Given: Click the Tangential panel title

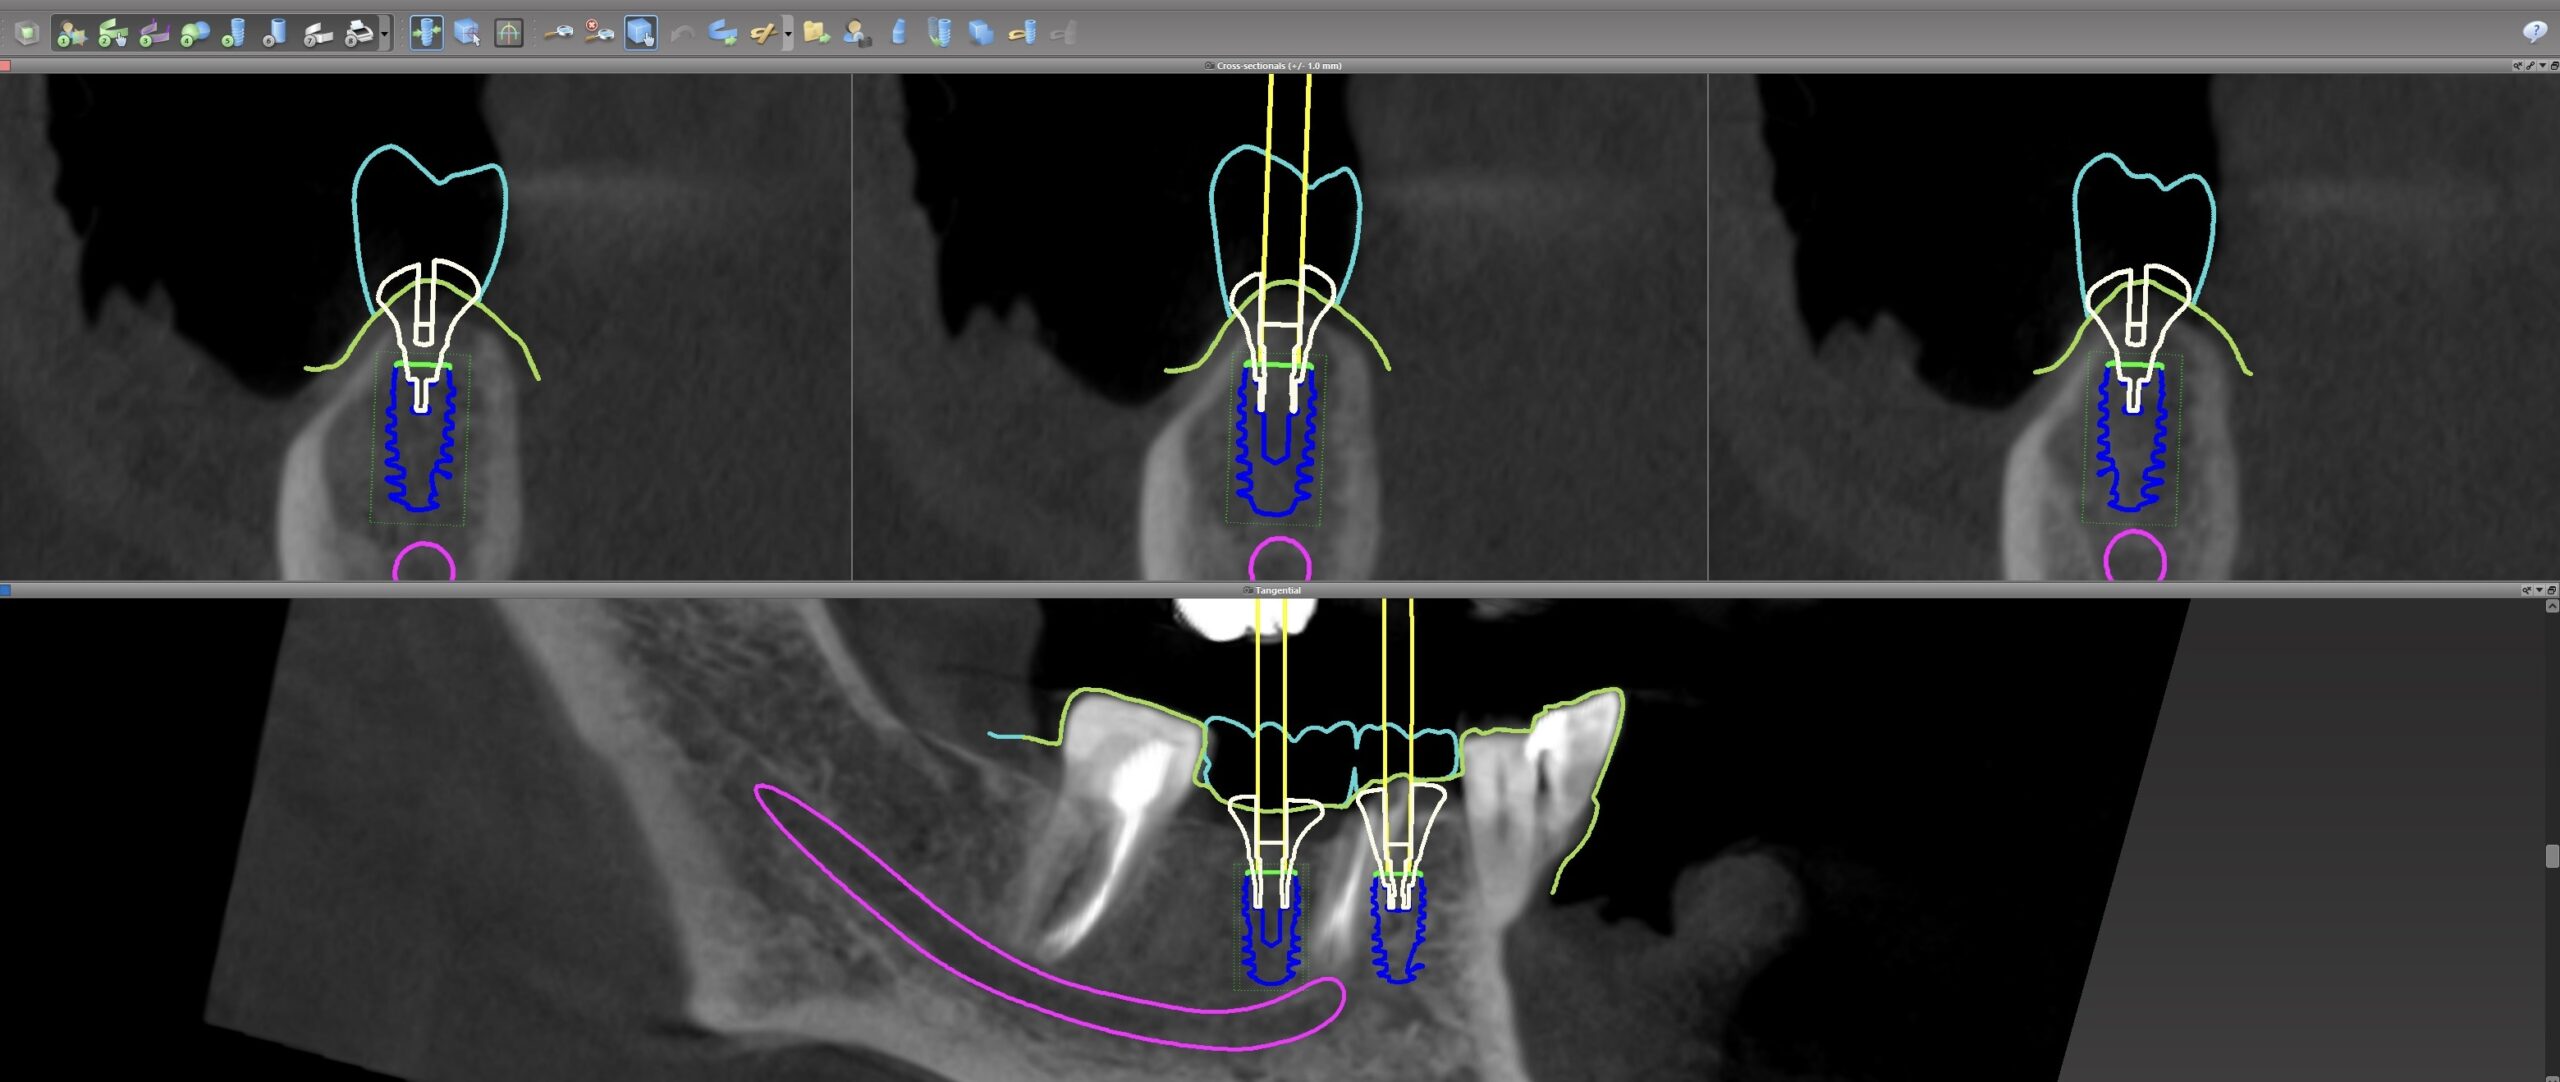Looking at the screenshot, I should [x=1277, y=590].
